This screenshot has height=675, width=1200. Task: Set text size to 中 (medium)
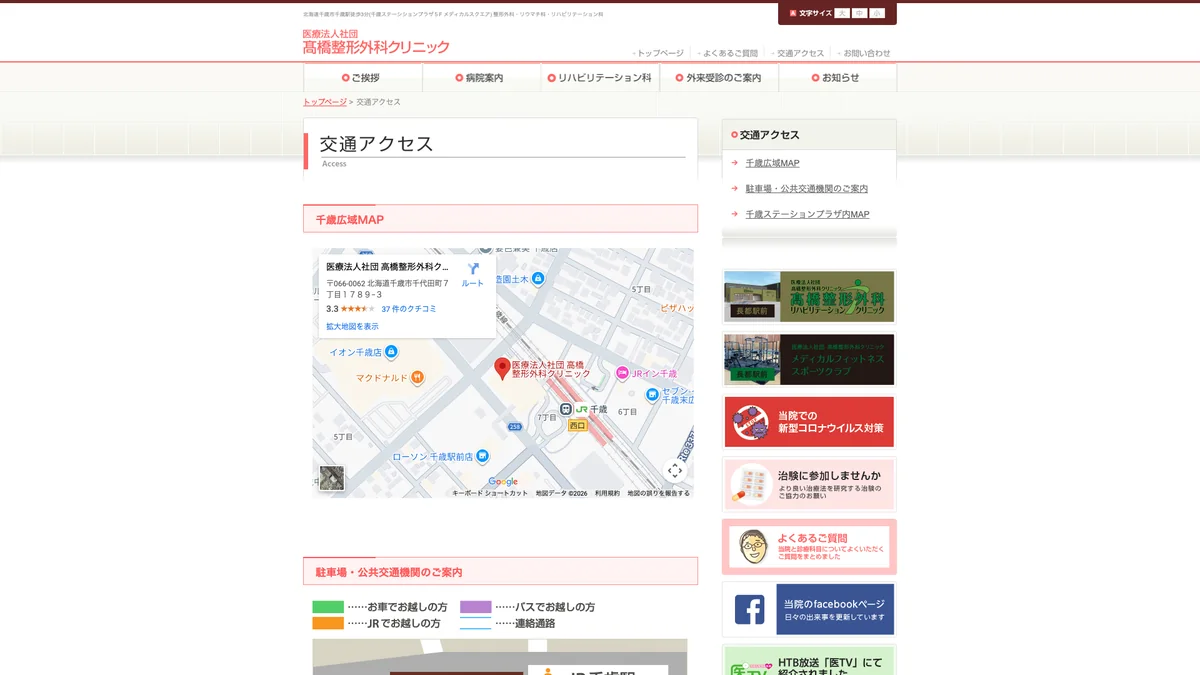pyautogui.click(x=859, y=13)
